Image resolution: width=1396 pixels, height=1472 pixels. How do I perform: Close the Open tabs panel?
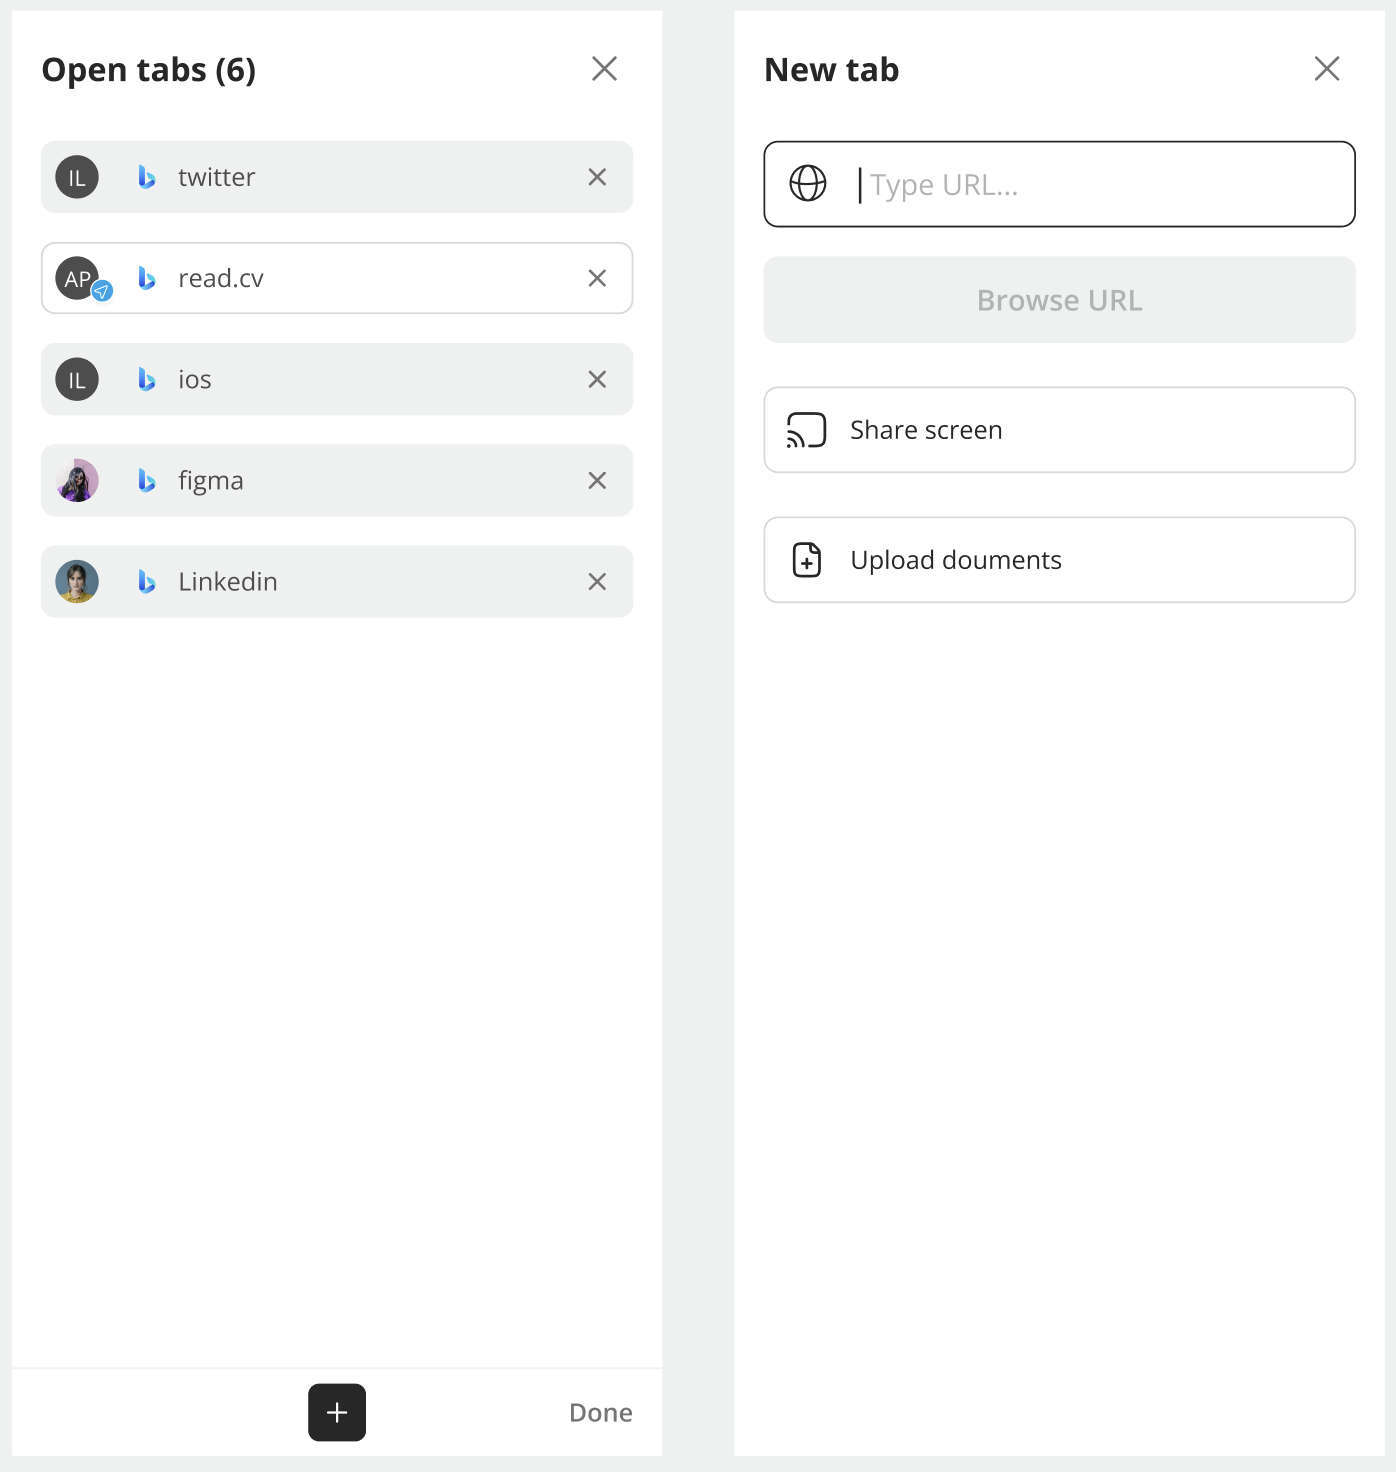pyautogui.click(x=604, y=69)
